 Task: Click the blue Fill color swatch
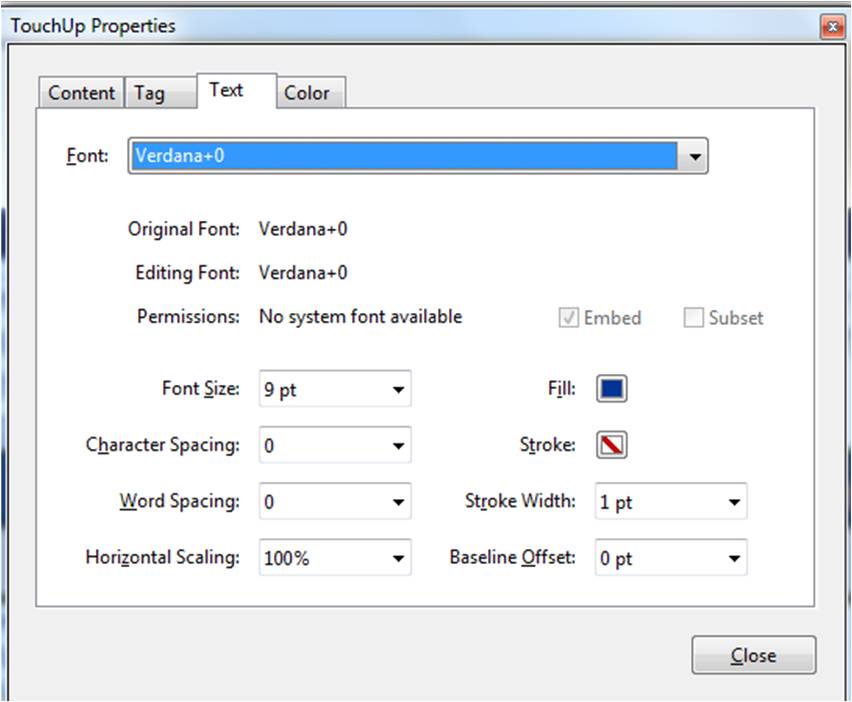tap(612, 389)
